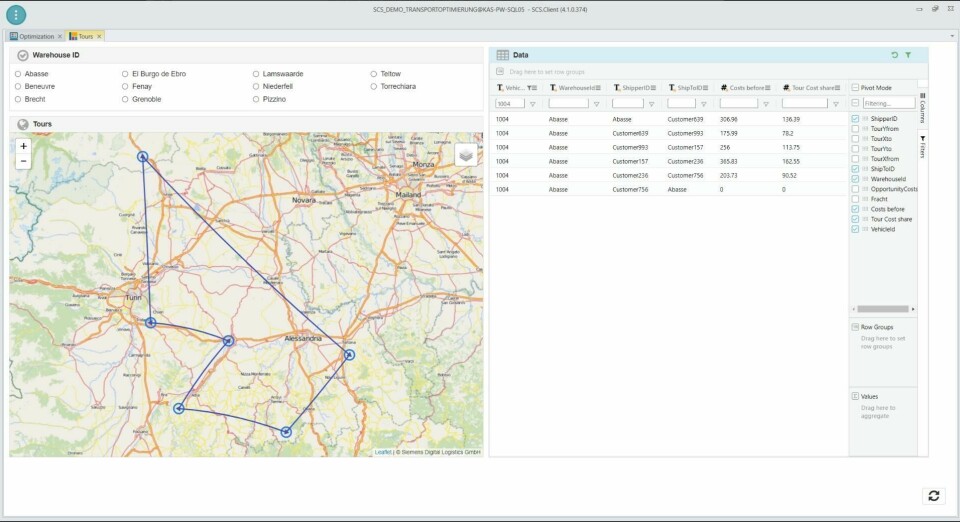Click the tour stop marker near Turin
The image size is (960, 522).
(150, 322)
